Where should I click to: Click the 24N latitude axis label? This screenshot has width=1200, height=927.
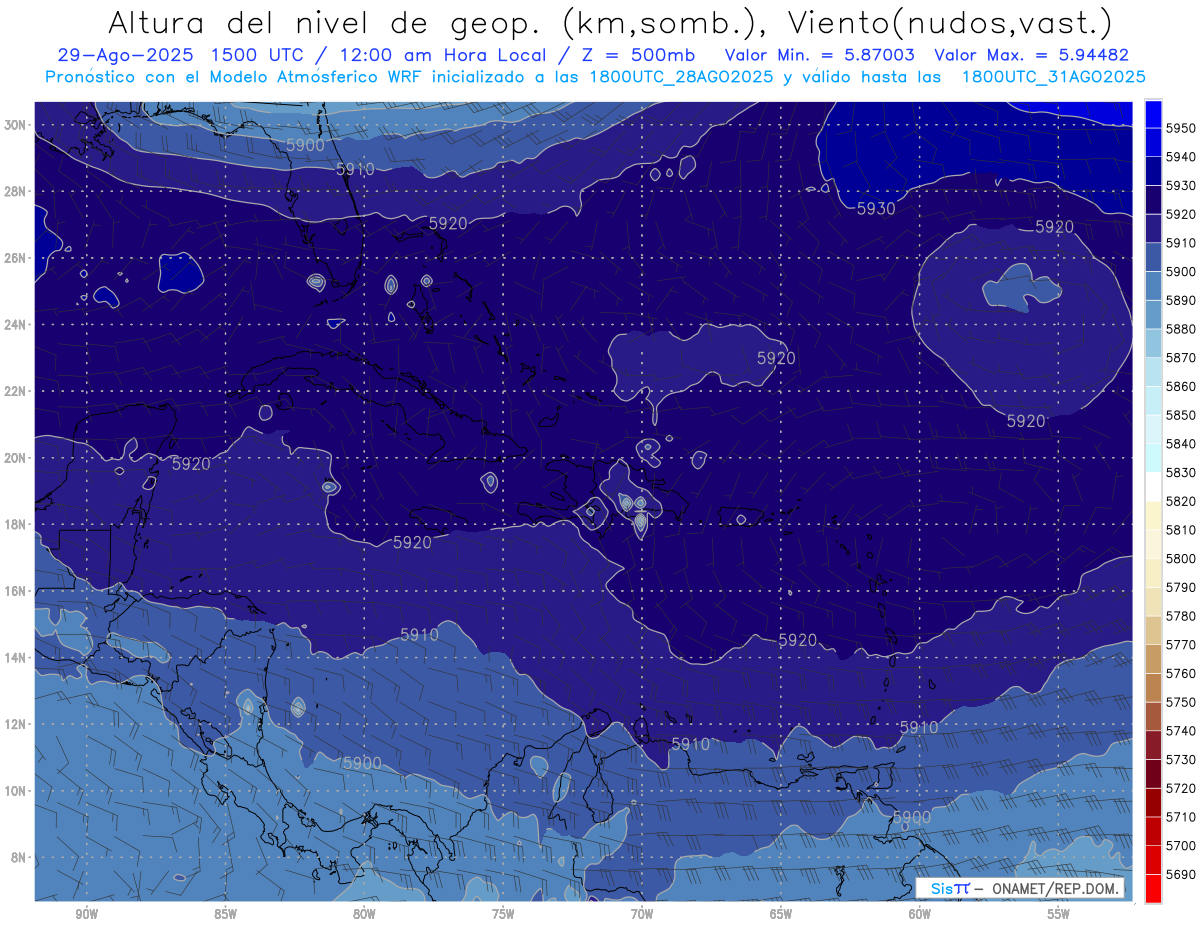(14, 325)
